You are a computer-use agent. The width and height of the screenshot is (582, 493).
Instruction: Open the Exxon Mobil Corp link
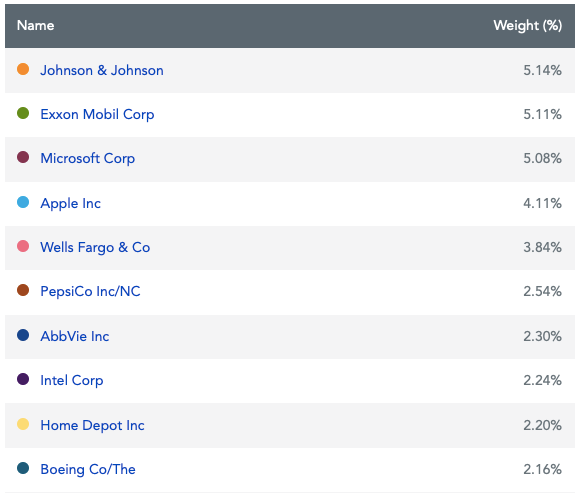pos(97,114)
